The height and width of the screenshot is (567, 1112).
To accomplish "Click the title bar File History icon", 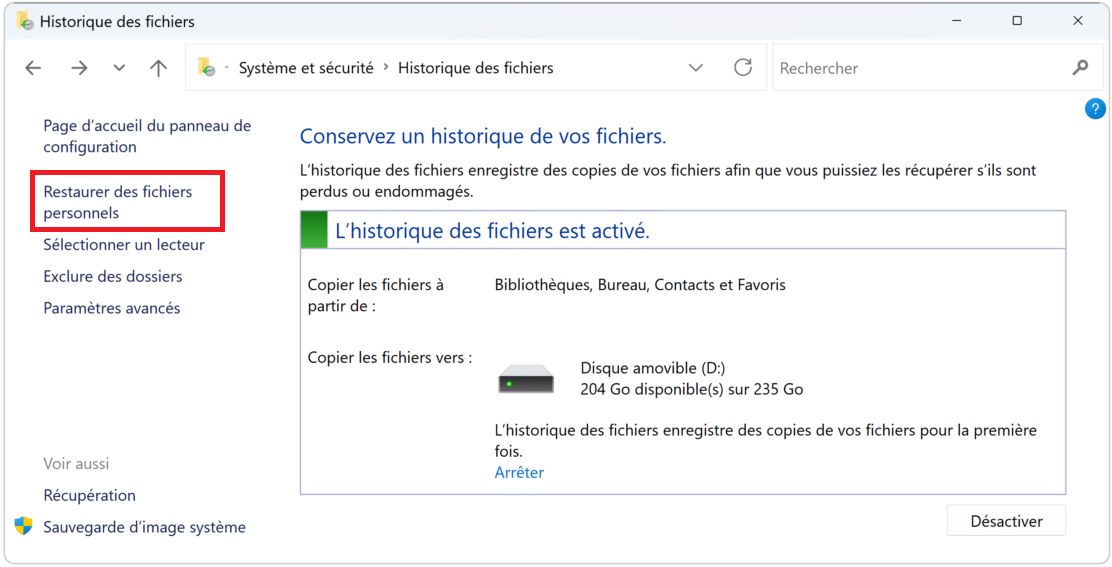I will tap(25, 21).
